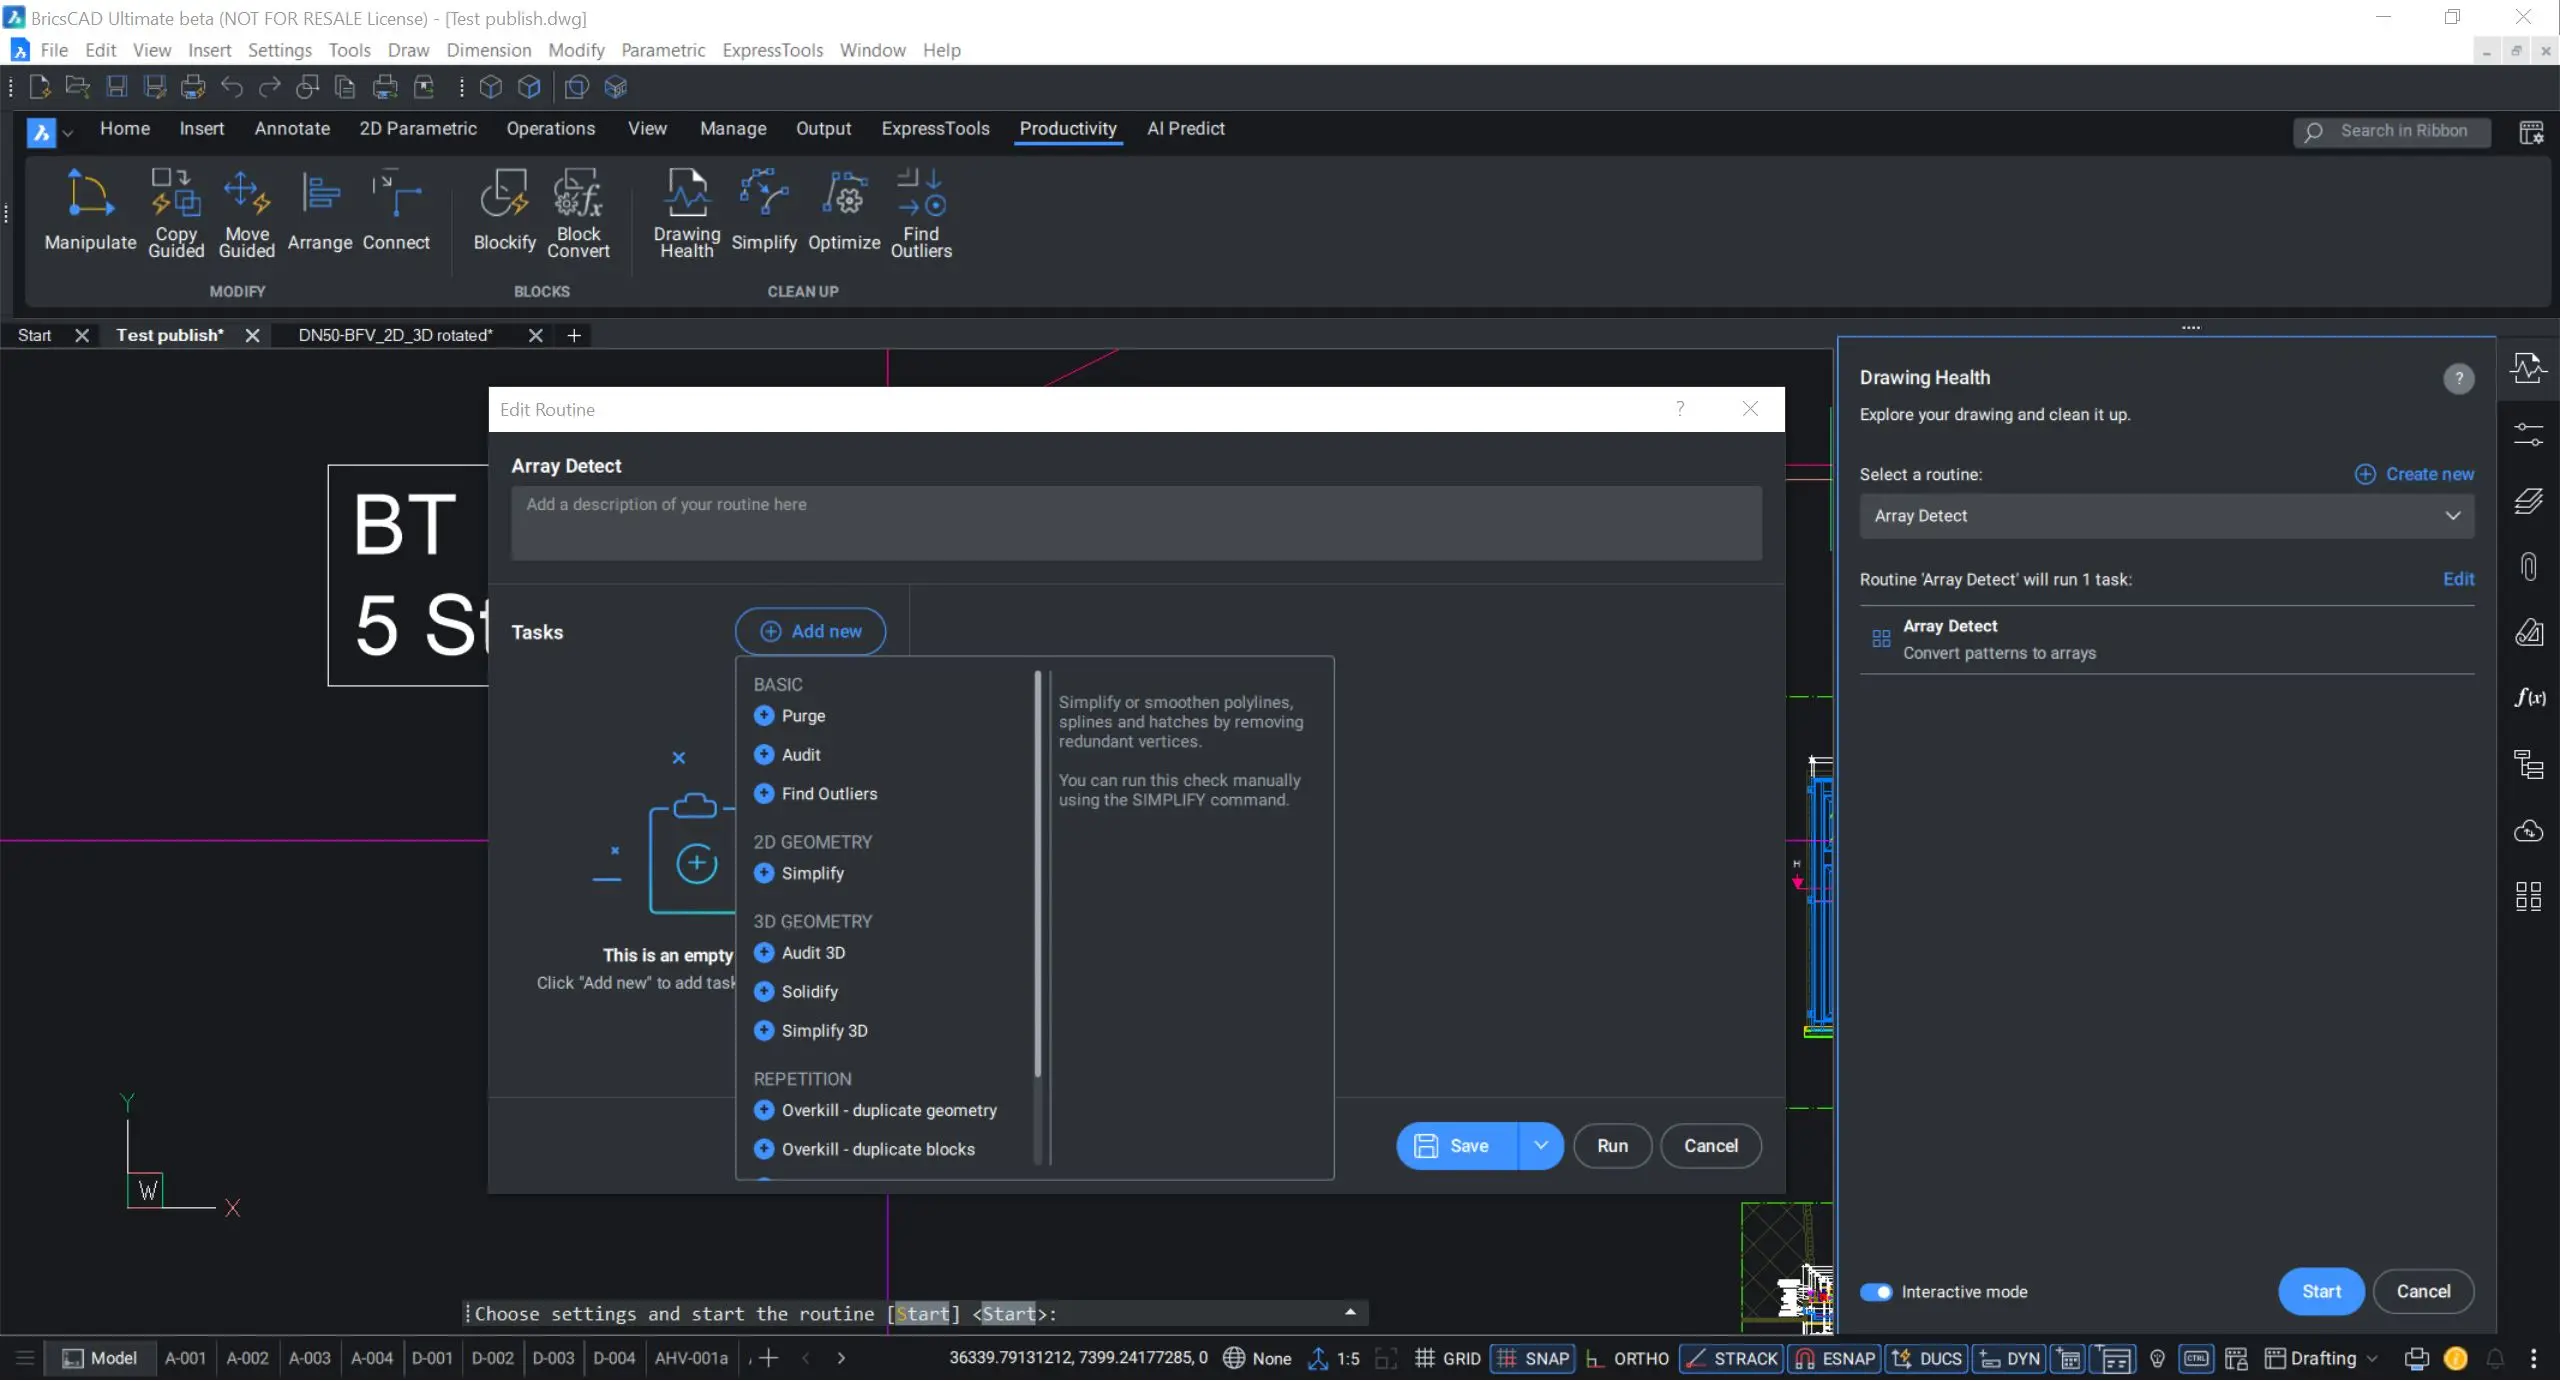The height and width of the screenshot is (1381, 2560).
Task: Click the routine description text field
Action: [1136, 523]
